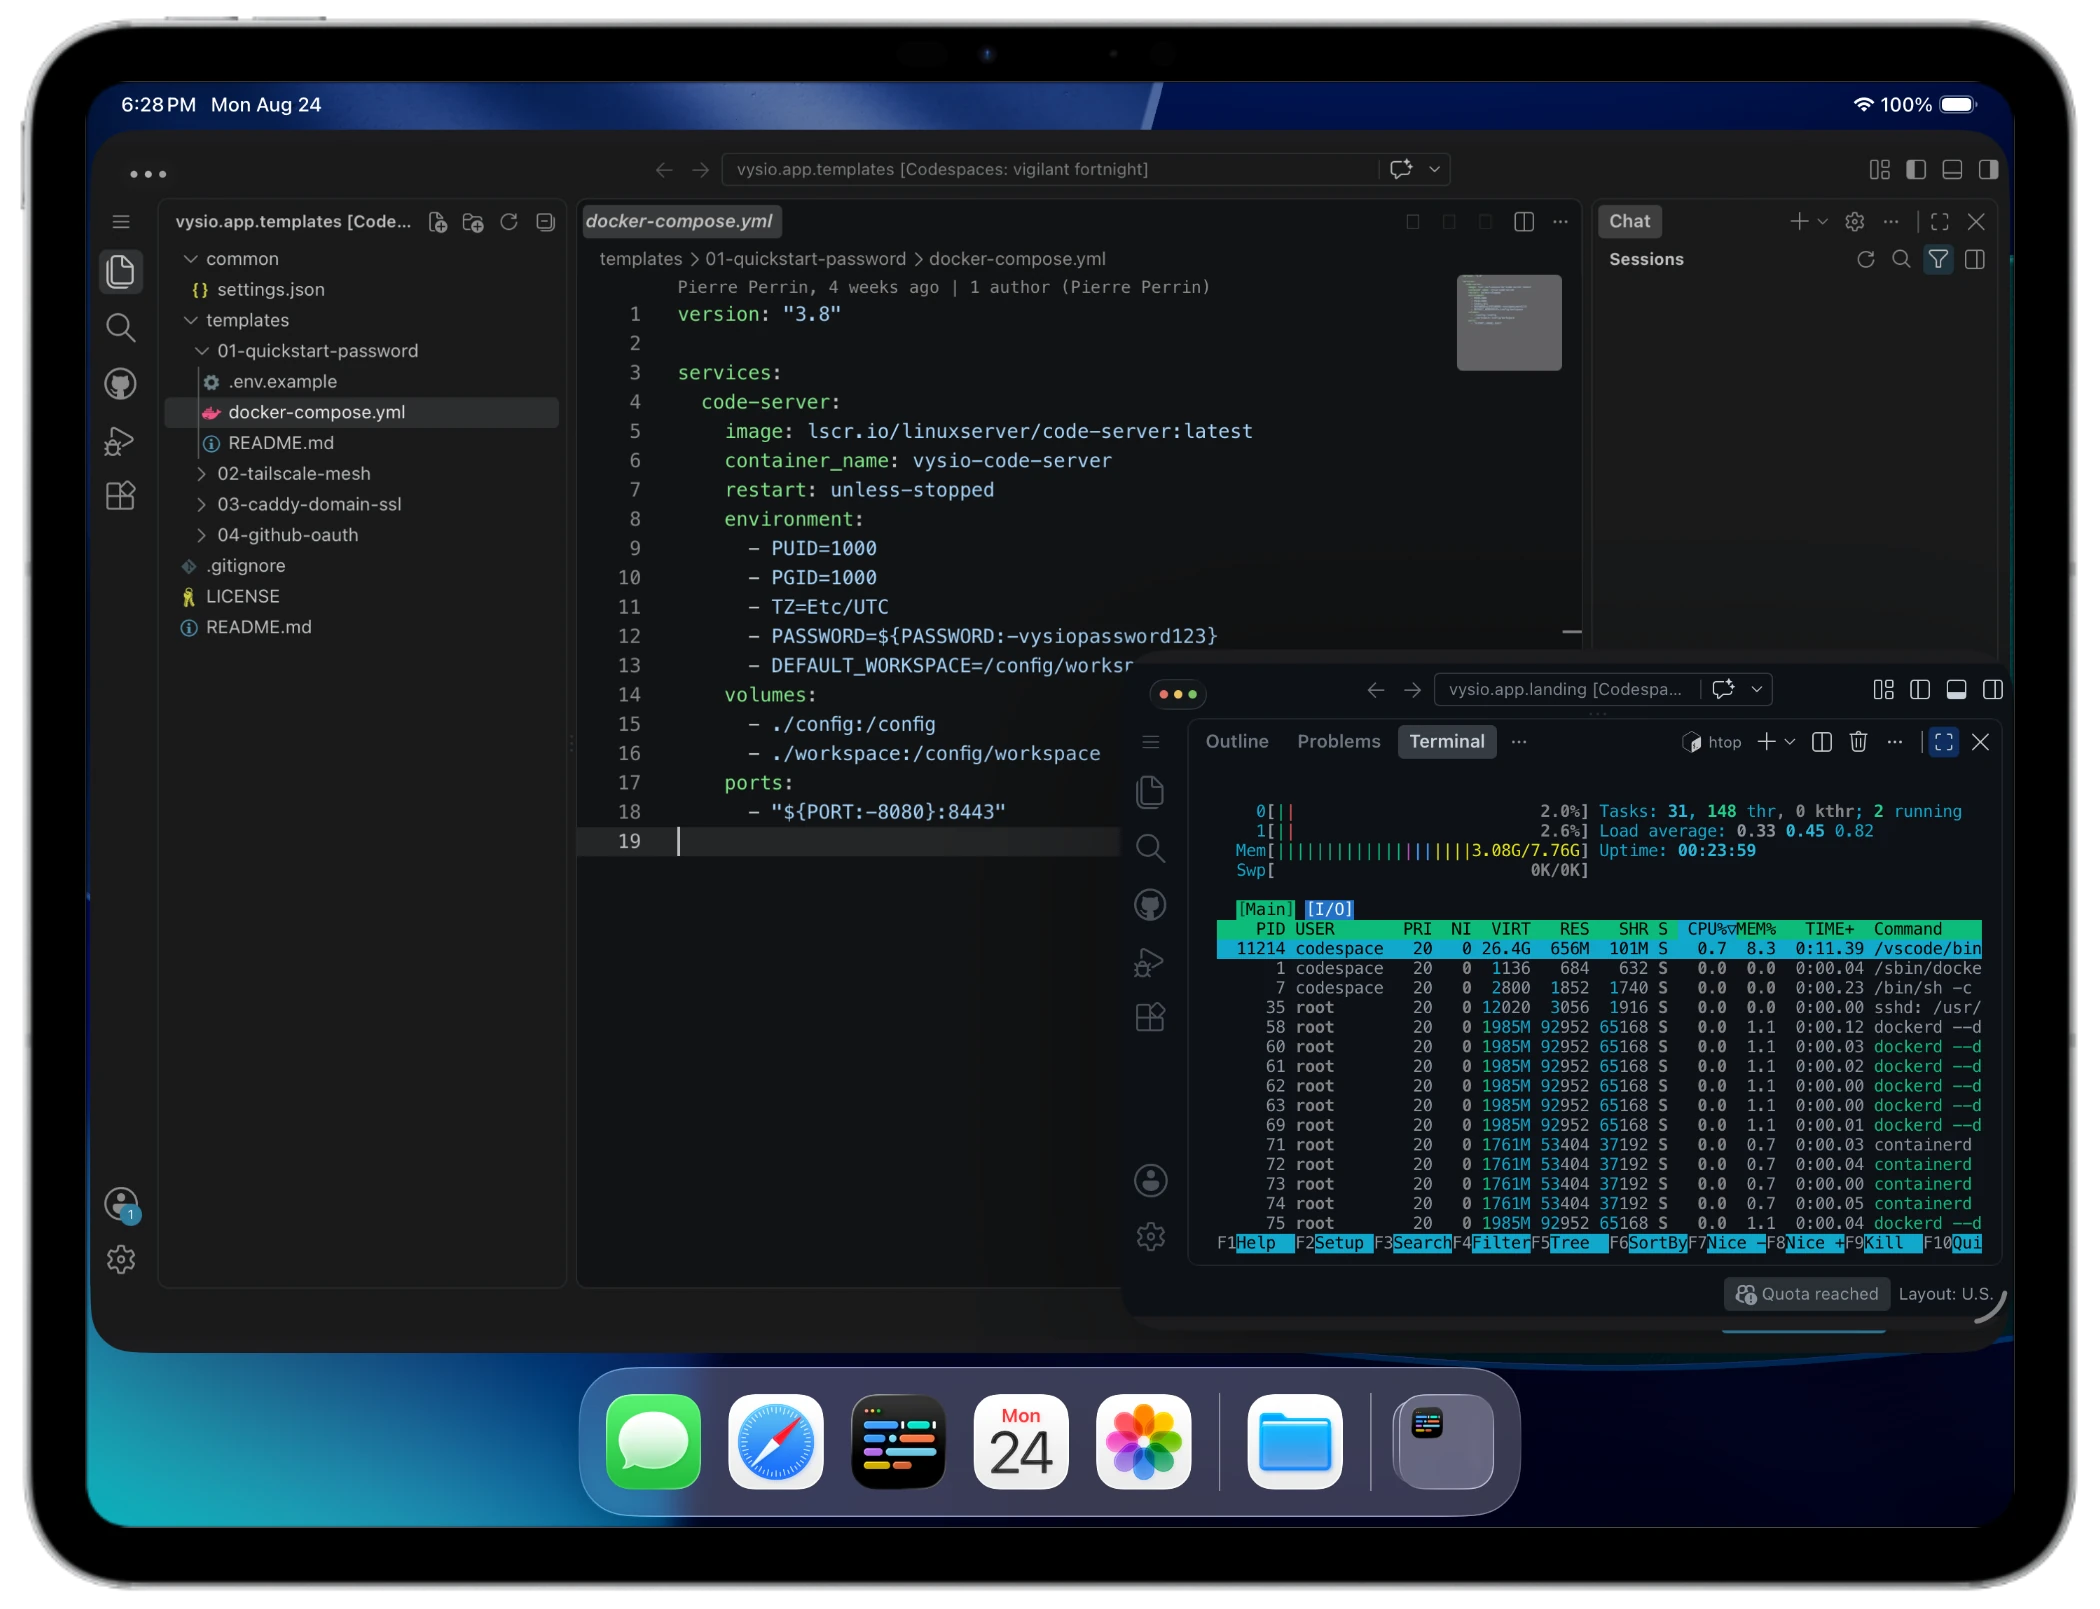Select the Chat panel tab
Screen dimensions: 2100x1609
pyautogui.click(x=1630, y=222)
